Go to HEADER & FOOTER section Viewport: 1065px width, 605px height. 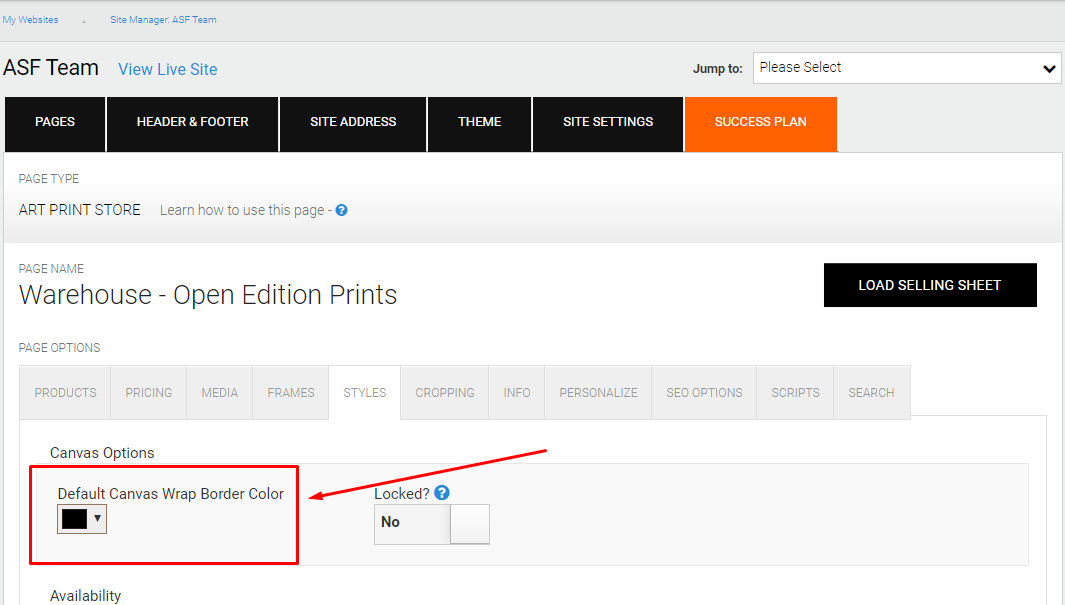(192, 122)
